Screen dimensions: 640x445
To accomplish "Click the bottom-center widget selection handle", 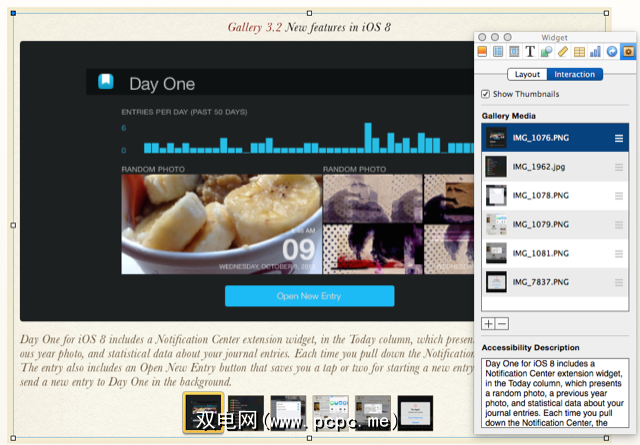I will (x=309, y=438).
